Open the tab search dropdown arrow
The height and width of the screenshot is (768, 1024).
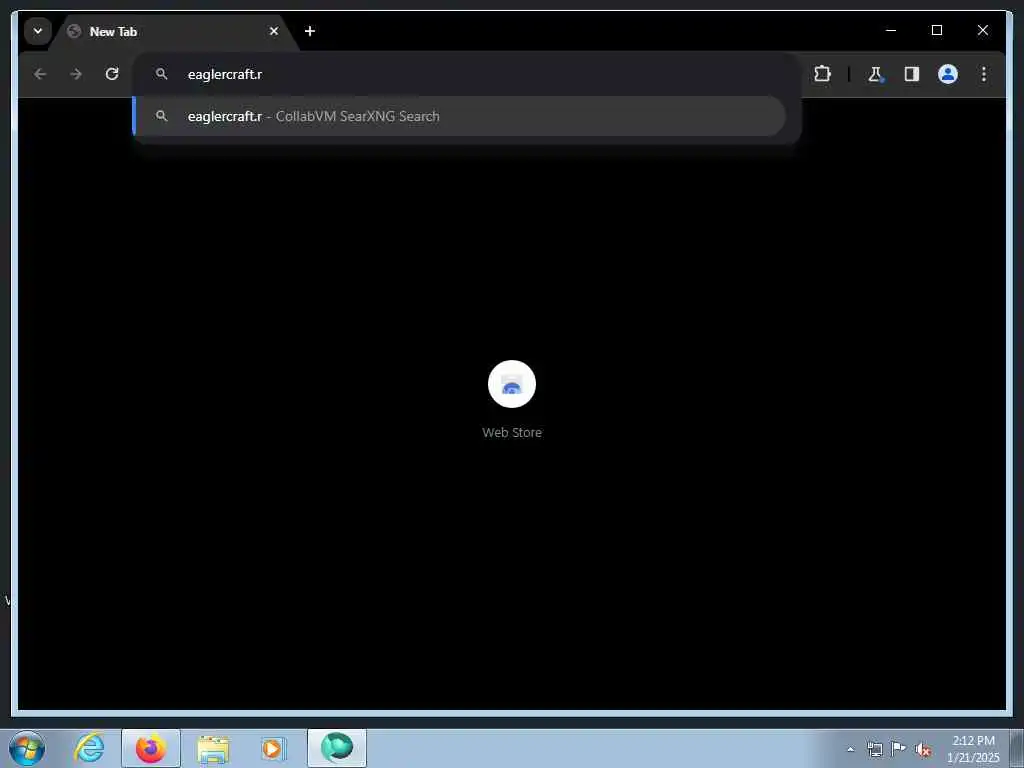pos(38,31)
